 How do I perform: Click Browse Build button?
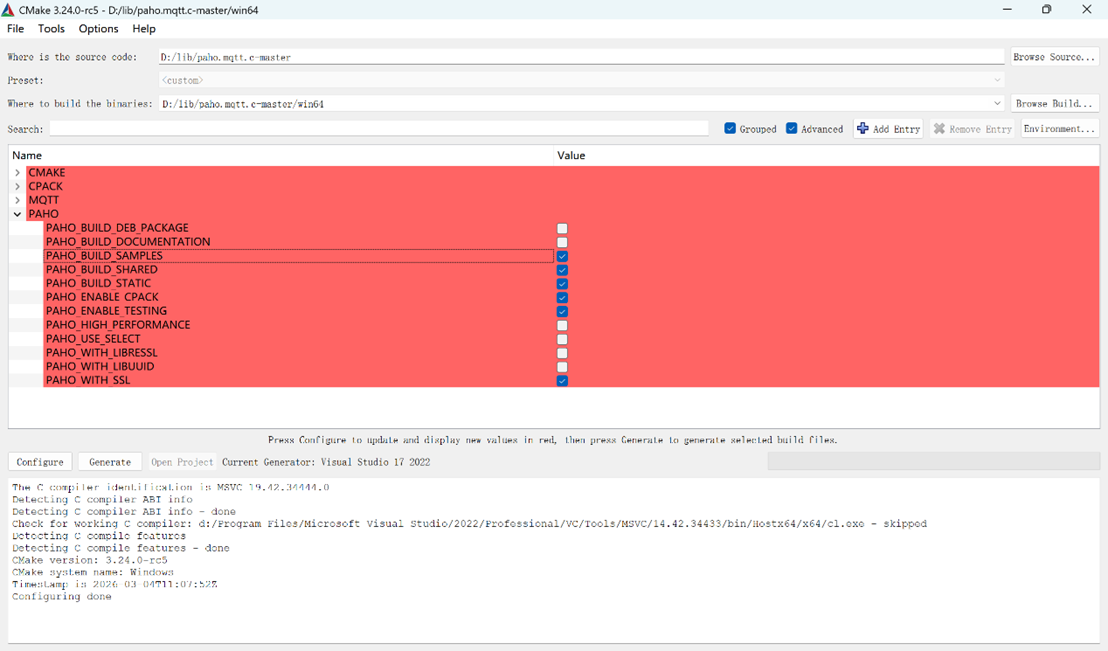(x=1054, y=103)
